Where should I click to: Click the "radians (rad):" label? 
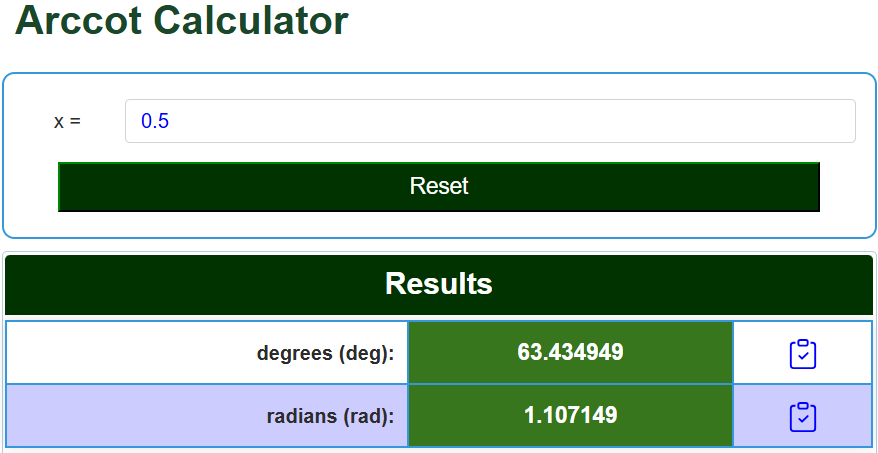coord(330,417)
